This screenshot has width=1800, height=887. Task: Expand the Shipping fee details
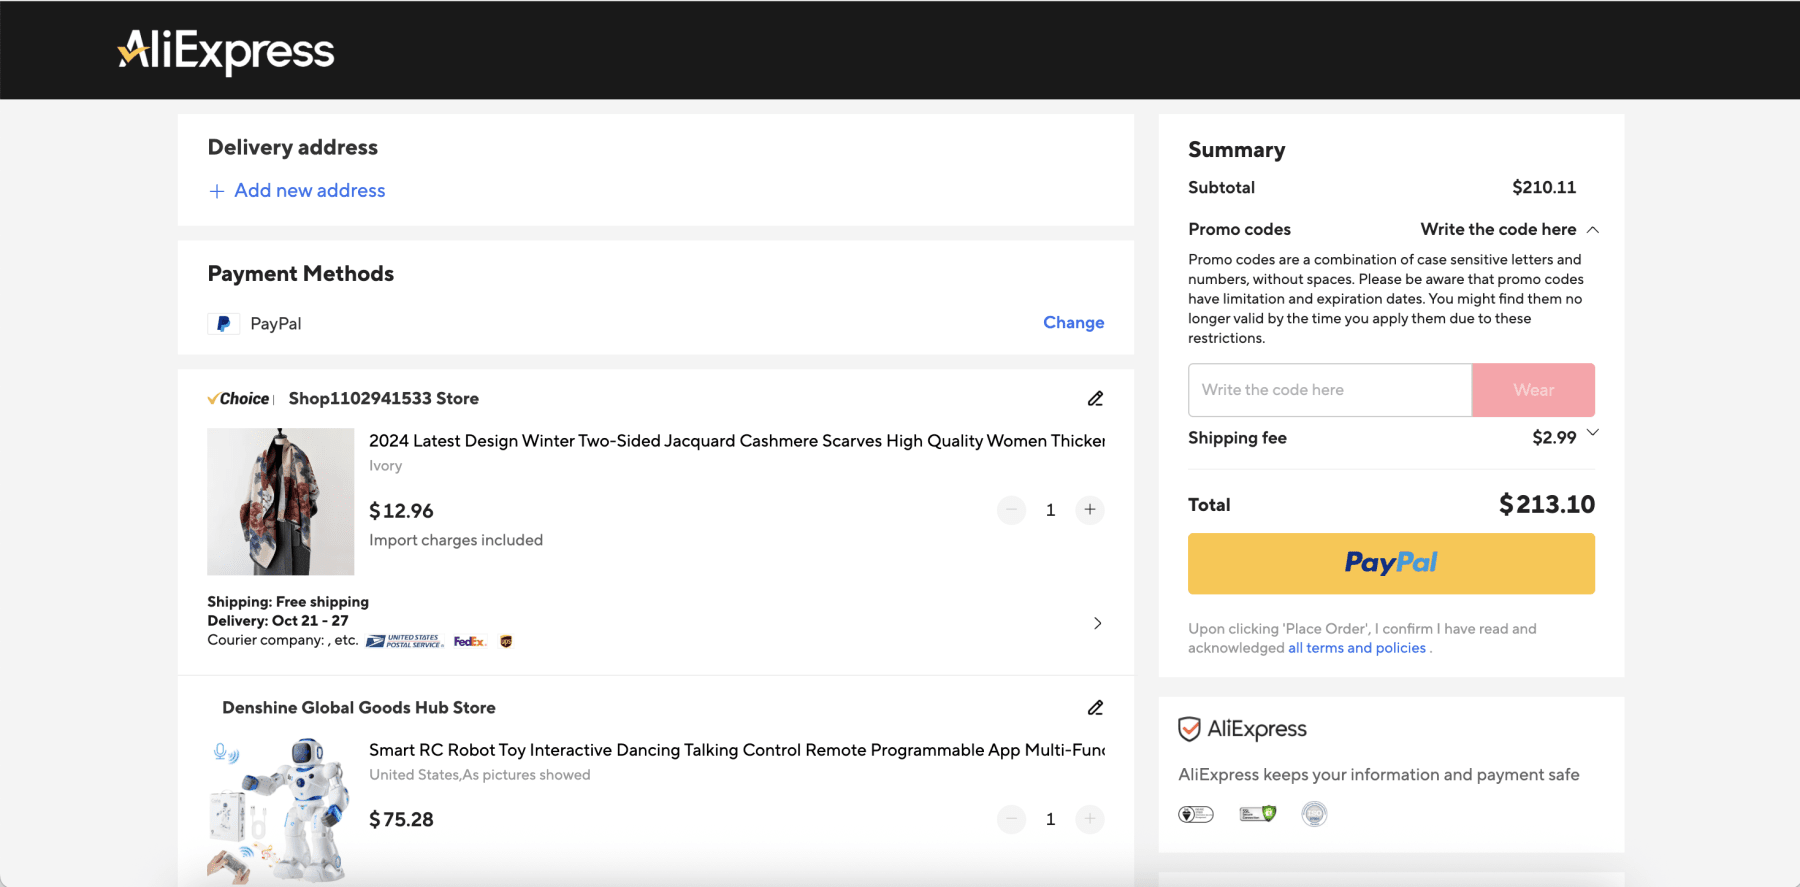coord(1593,433)
